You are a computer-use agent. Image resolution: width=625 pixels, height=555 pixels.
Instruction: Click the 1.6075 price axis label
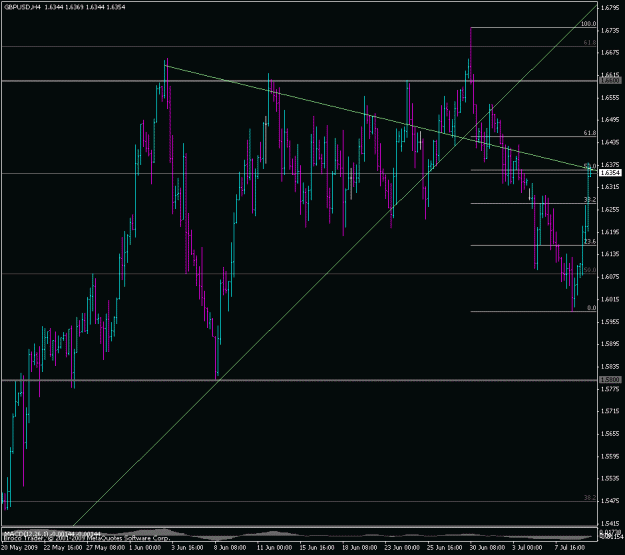click(610, 277)
